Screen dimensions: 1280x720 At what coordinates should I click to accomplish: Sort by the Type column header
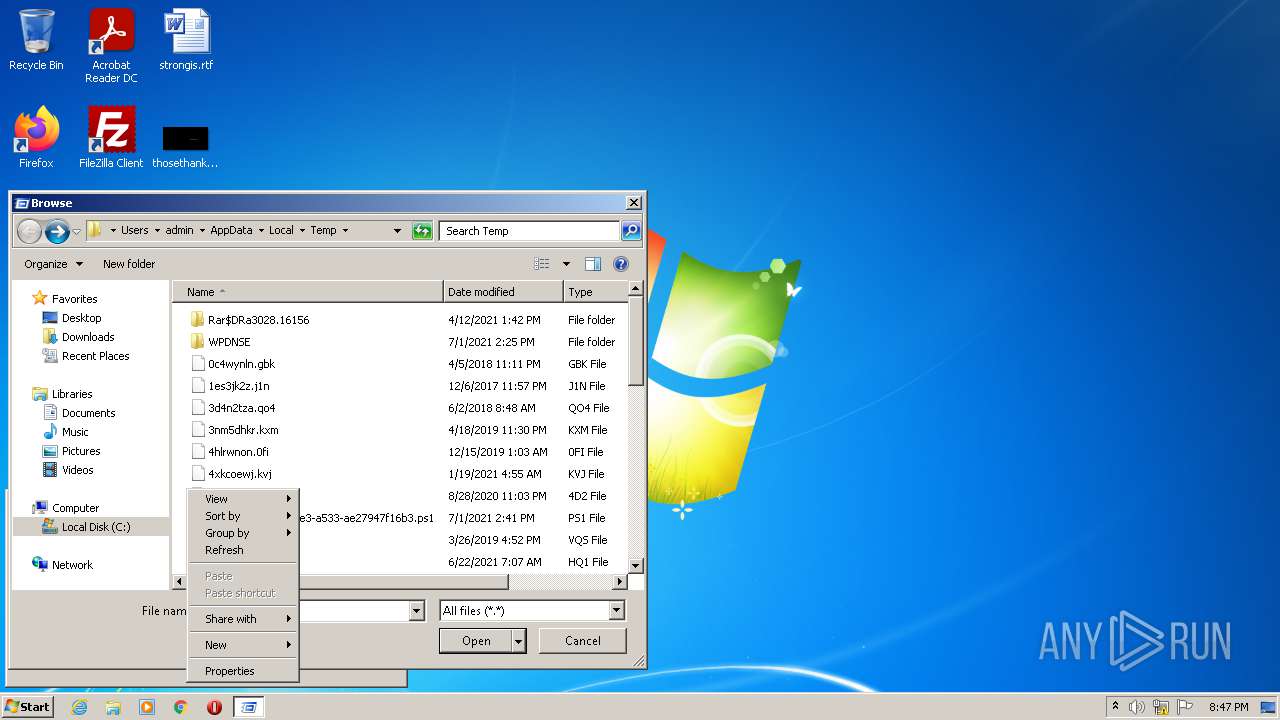point(595,292)
